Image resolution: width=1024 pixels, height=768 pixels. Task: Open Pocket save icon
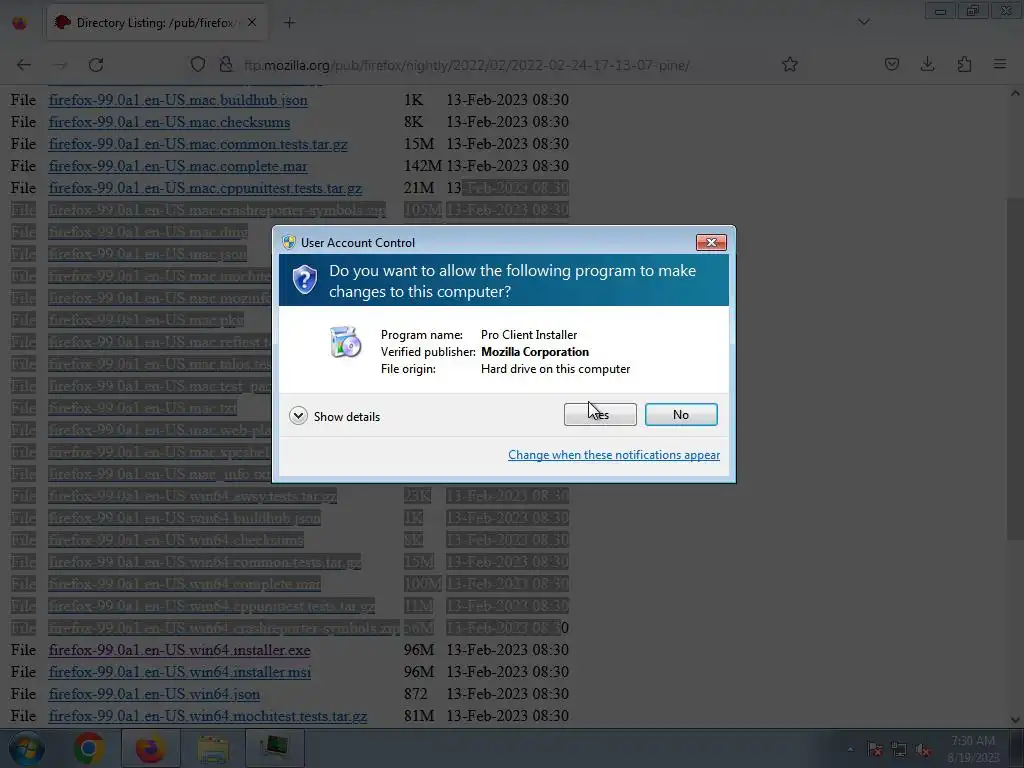click(891, 65)
